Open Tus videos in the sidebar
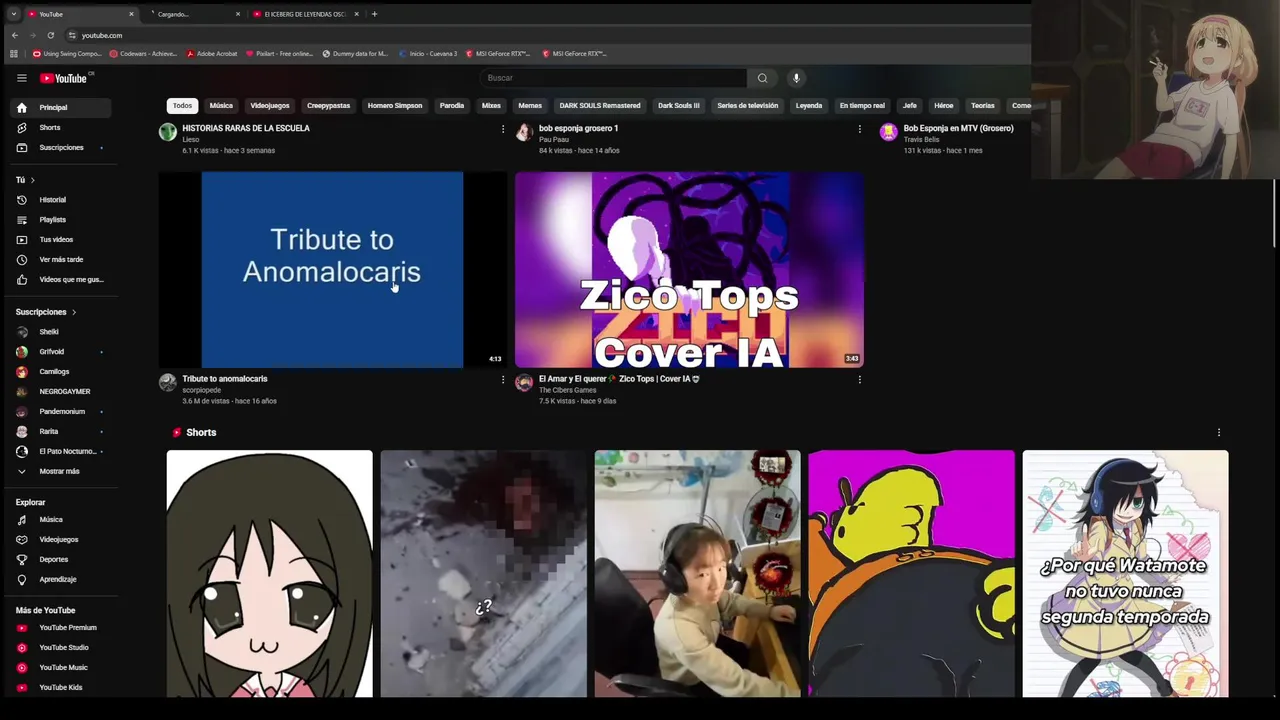 [61, 240]
